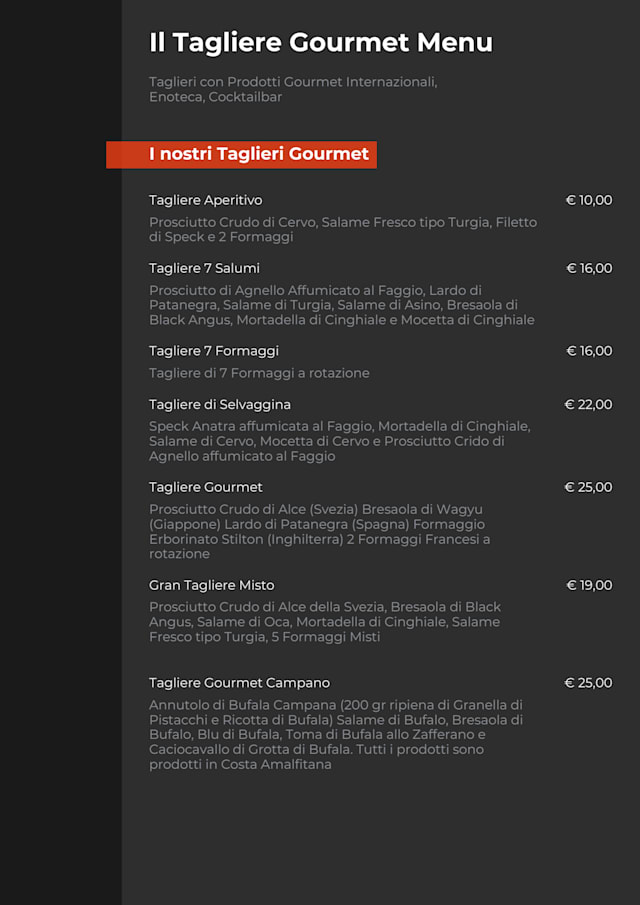Click the Tagliere Aperitivo description text
This screenshot has height=905, width=640.
(x=342, y=230)
